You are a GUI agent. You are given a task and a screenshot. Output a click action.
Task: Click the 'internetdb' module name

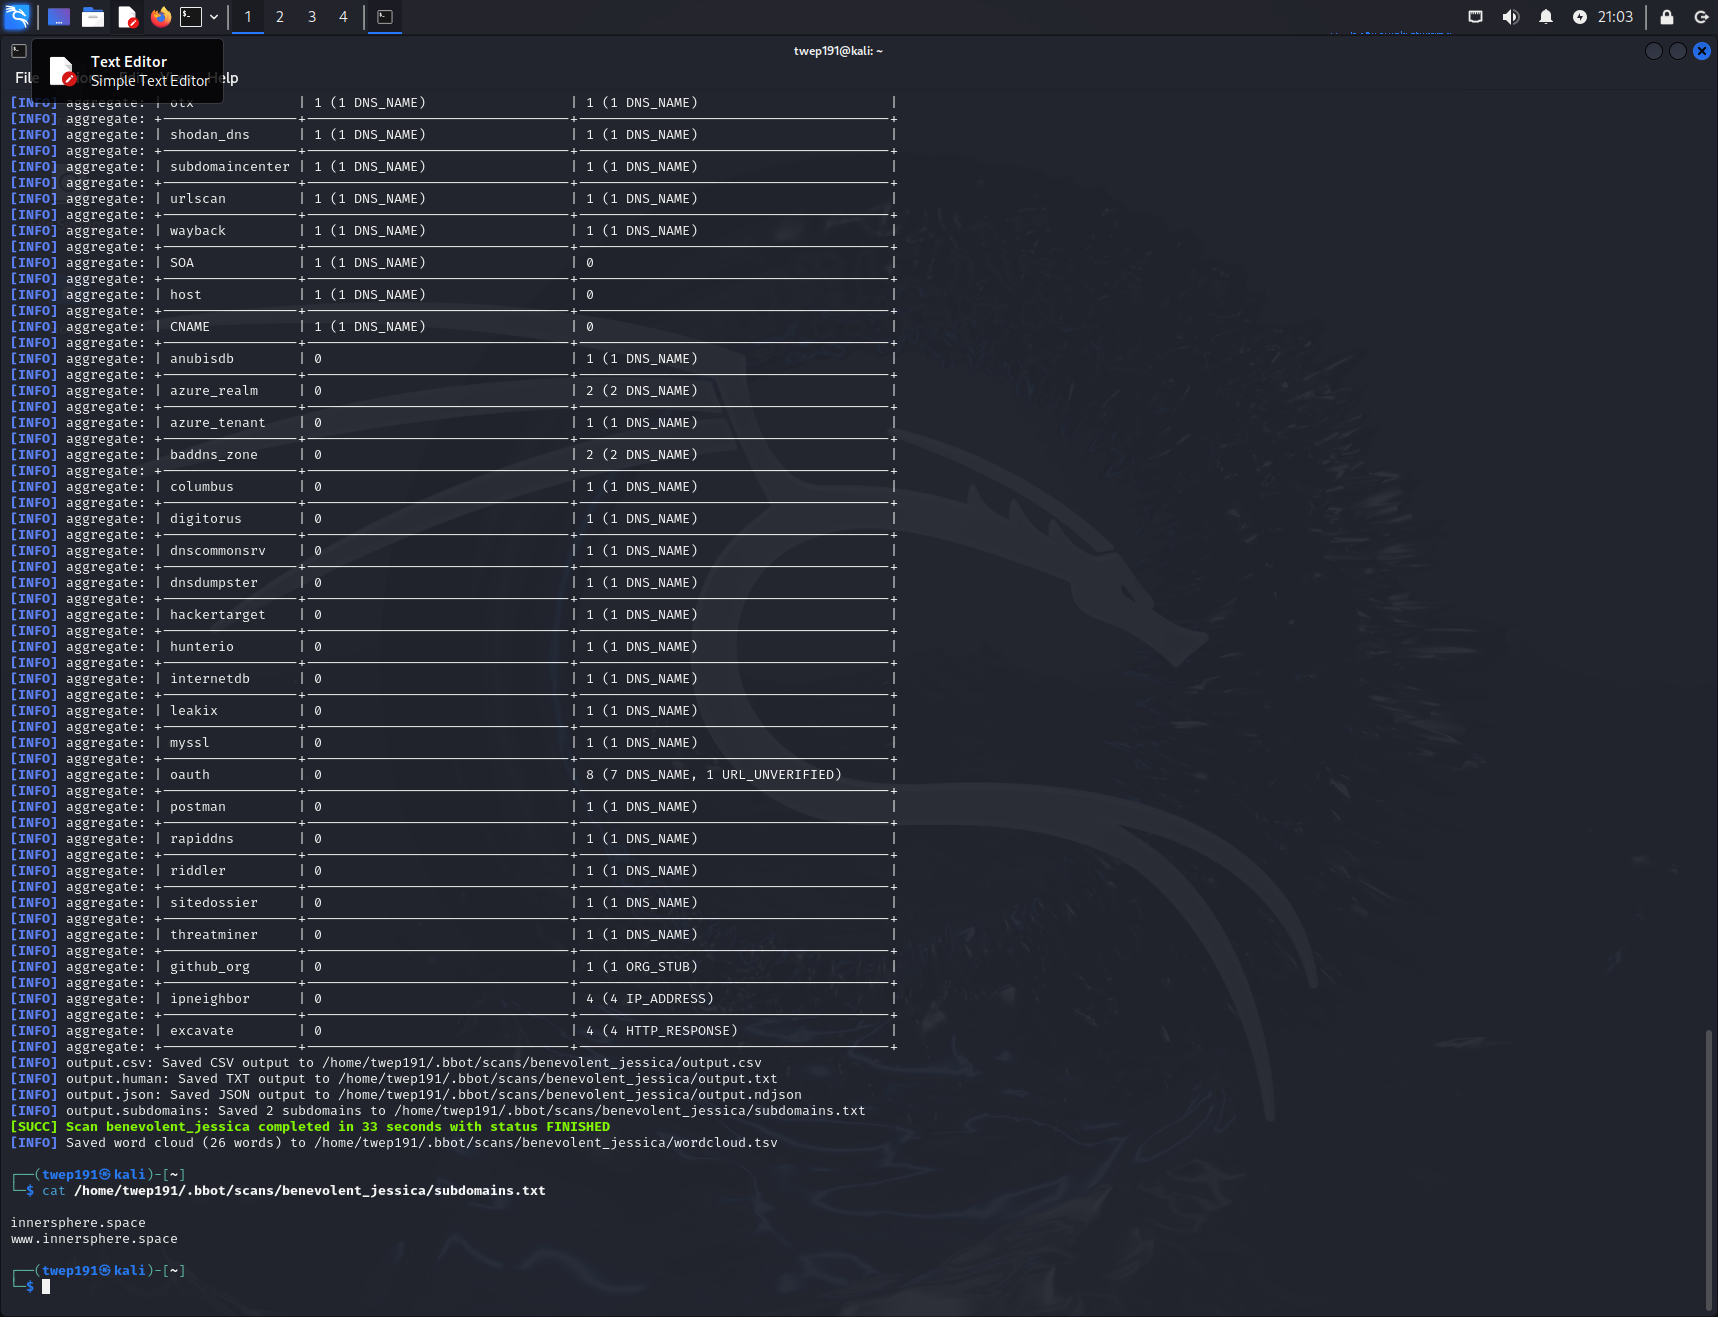[210, 679]
